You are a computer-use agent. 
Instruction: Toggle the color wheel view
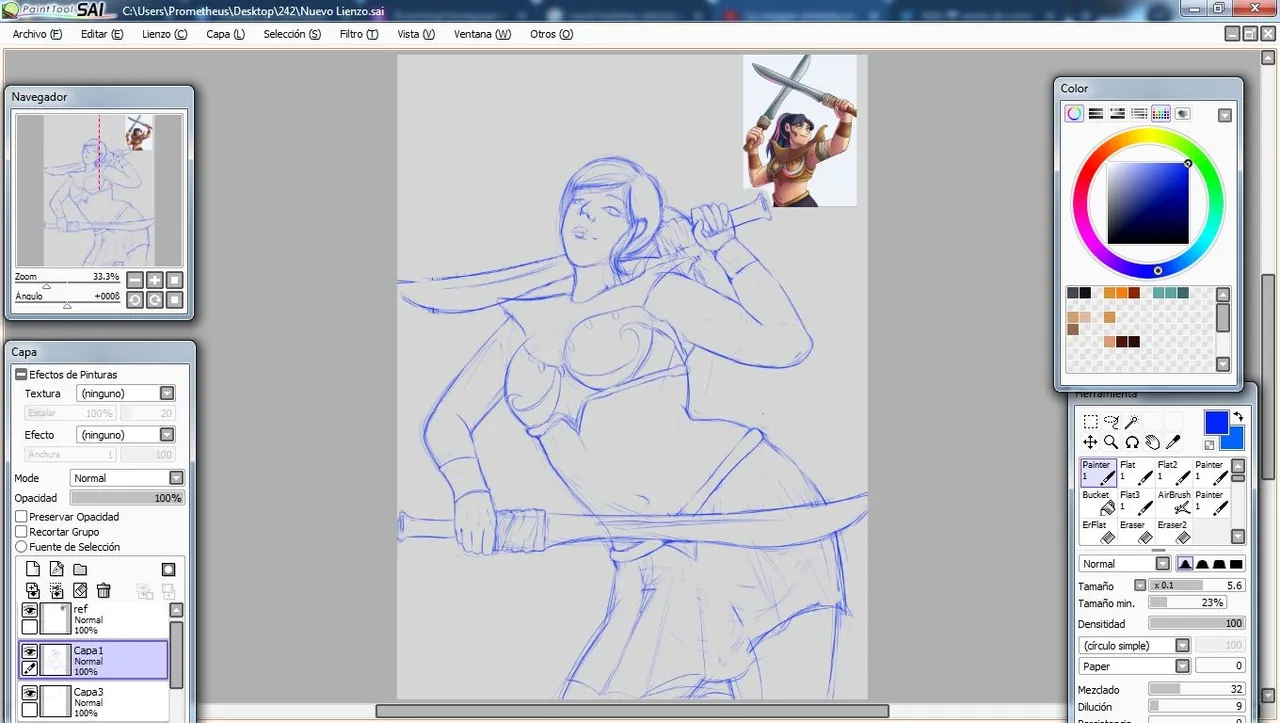[x=1074, y=114]
